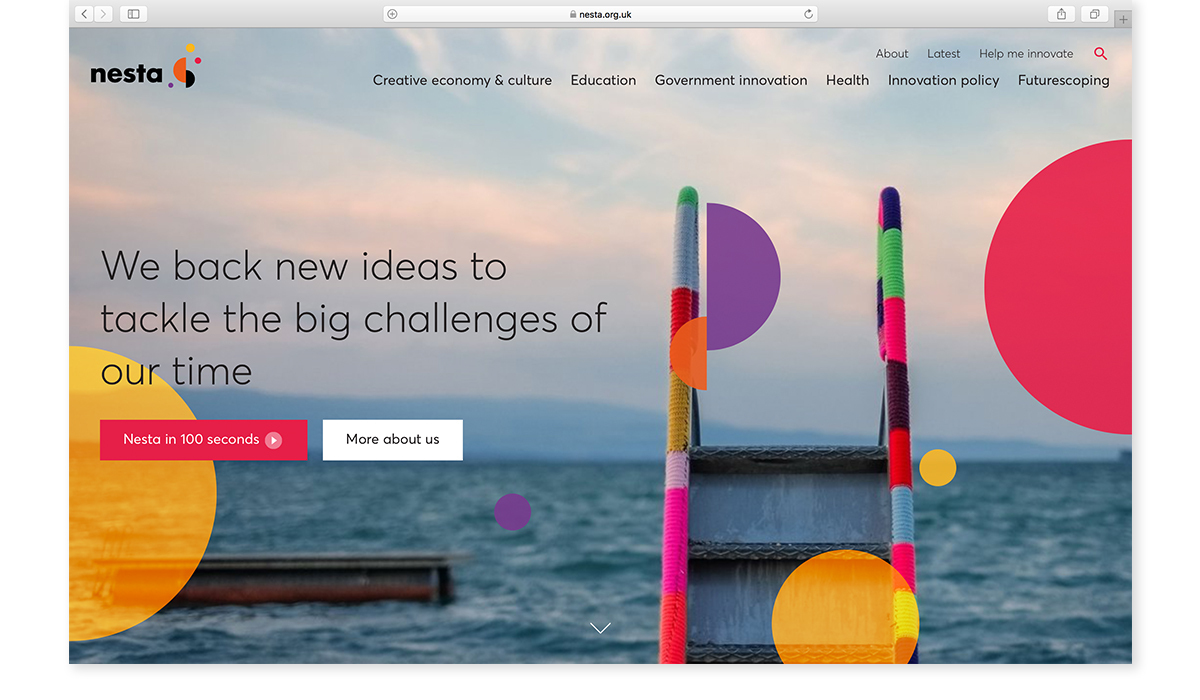Viewport: 1200px width, 700px height.
Task: Click the Nesta logo
Action: pos(146,67)
